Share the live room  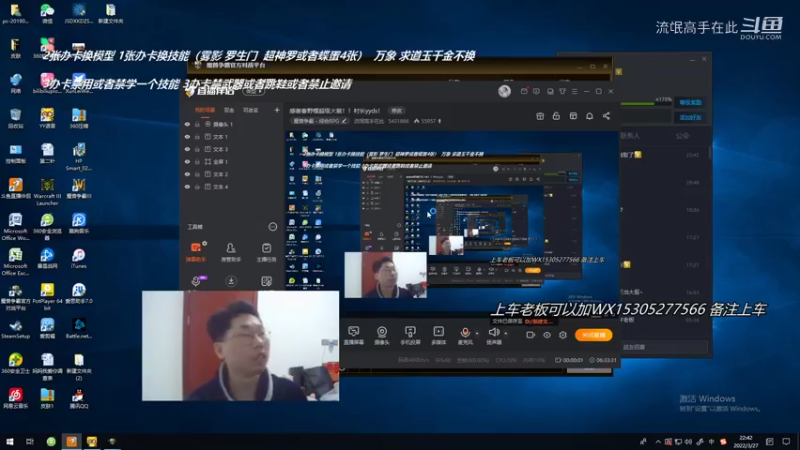point(606,116)
